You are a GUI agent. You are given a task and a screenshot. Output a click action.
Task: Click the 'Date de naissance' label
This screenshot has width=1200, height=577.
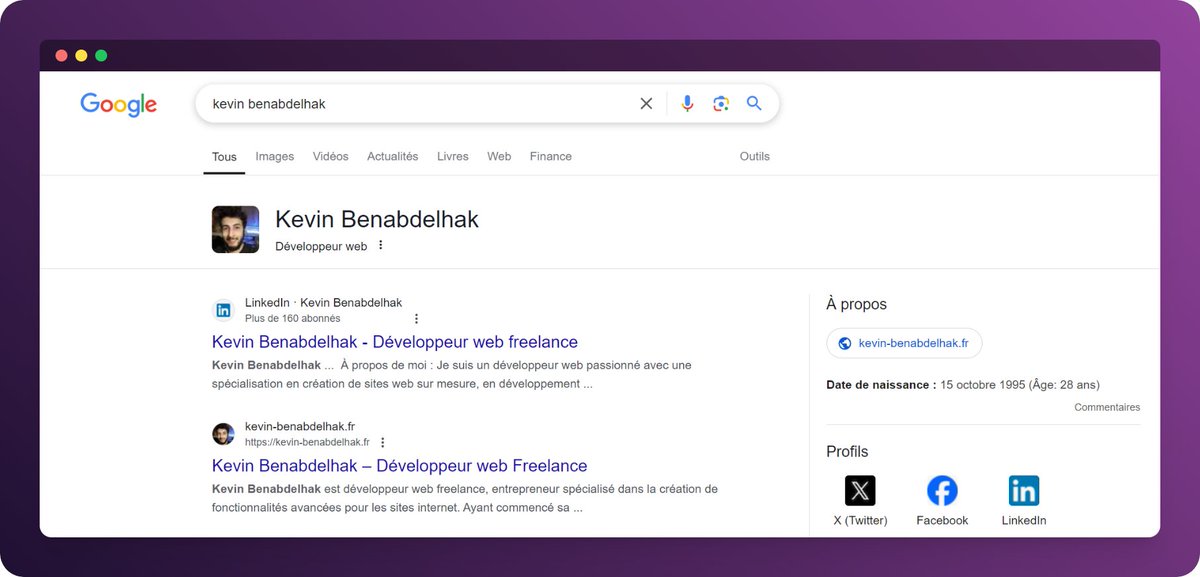coord(881,385)
